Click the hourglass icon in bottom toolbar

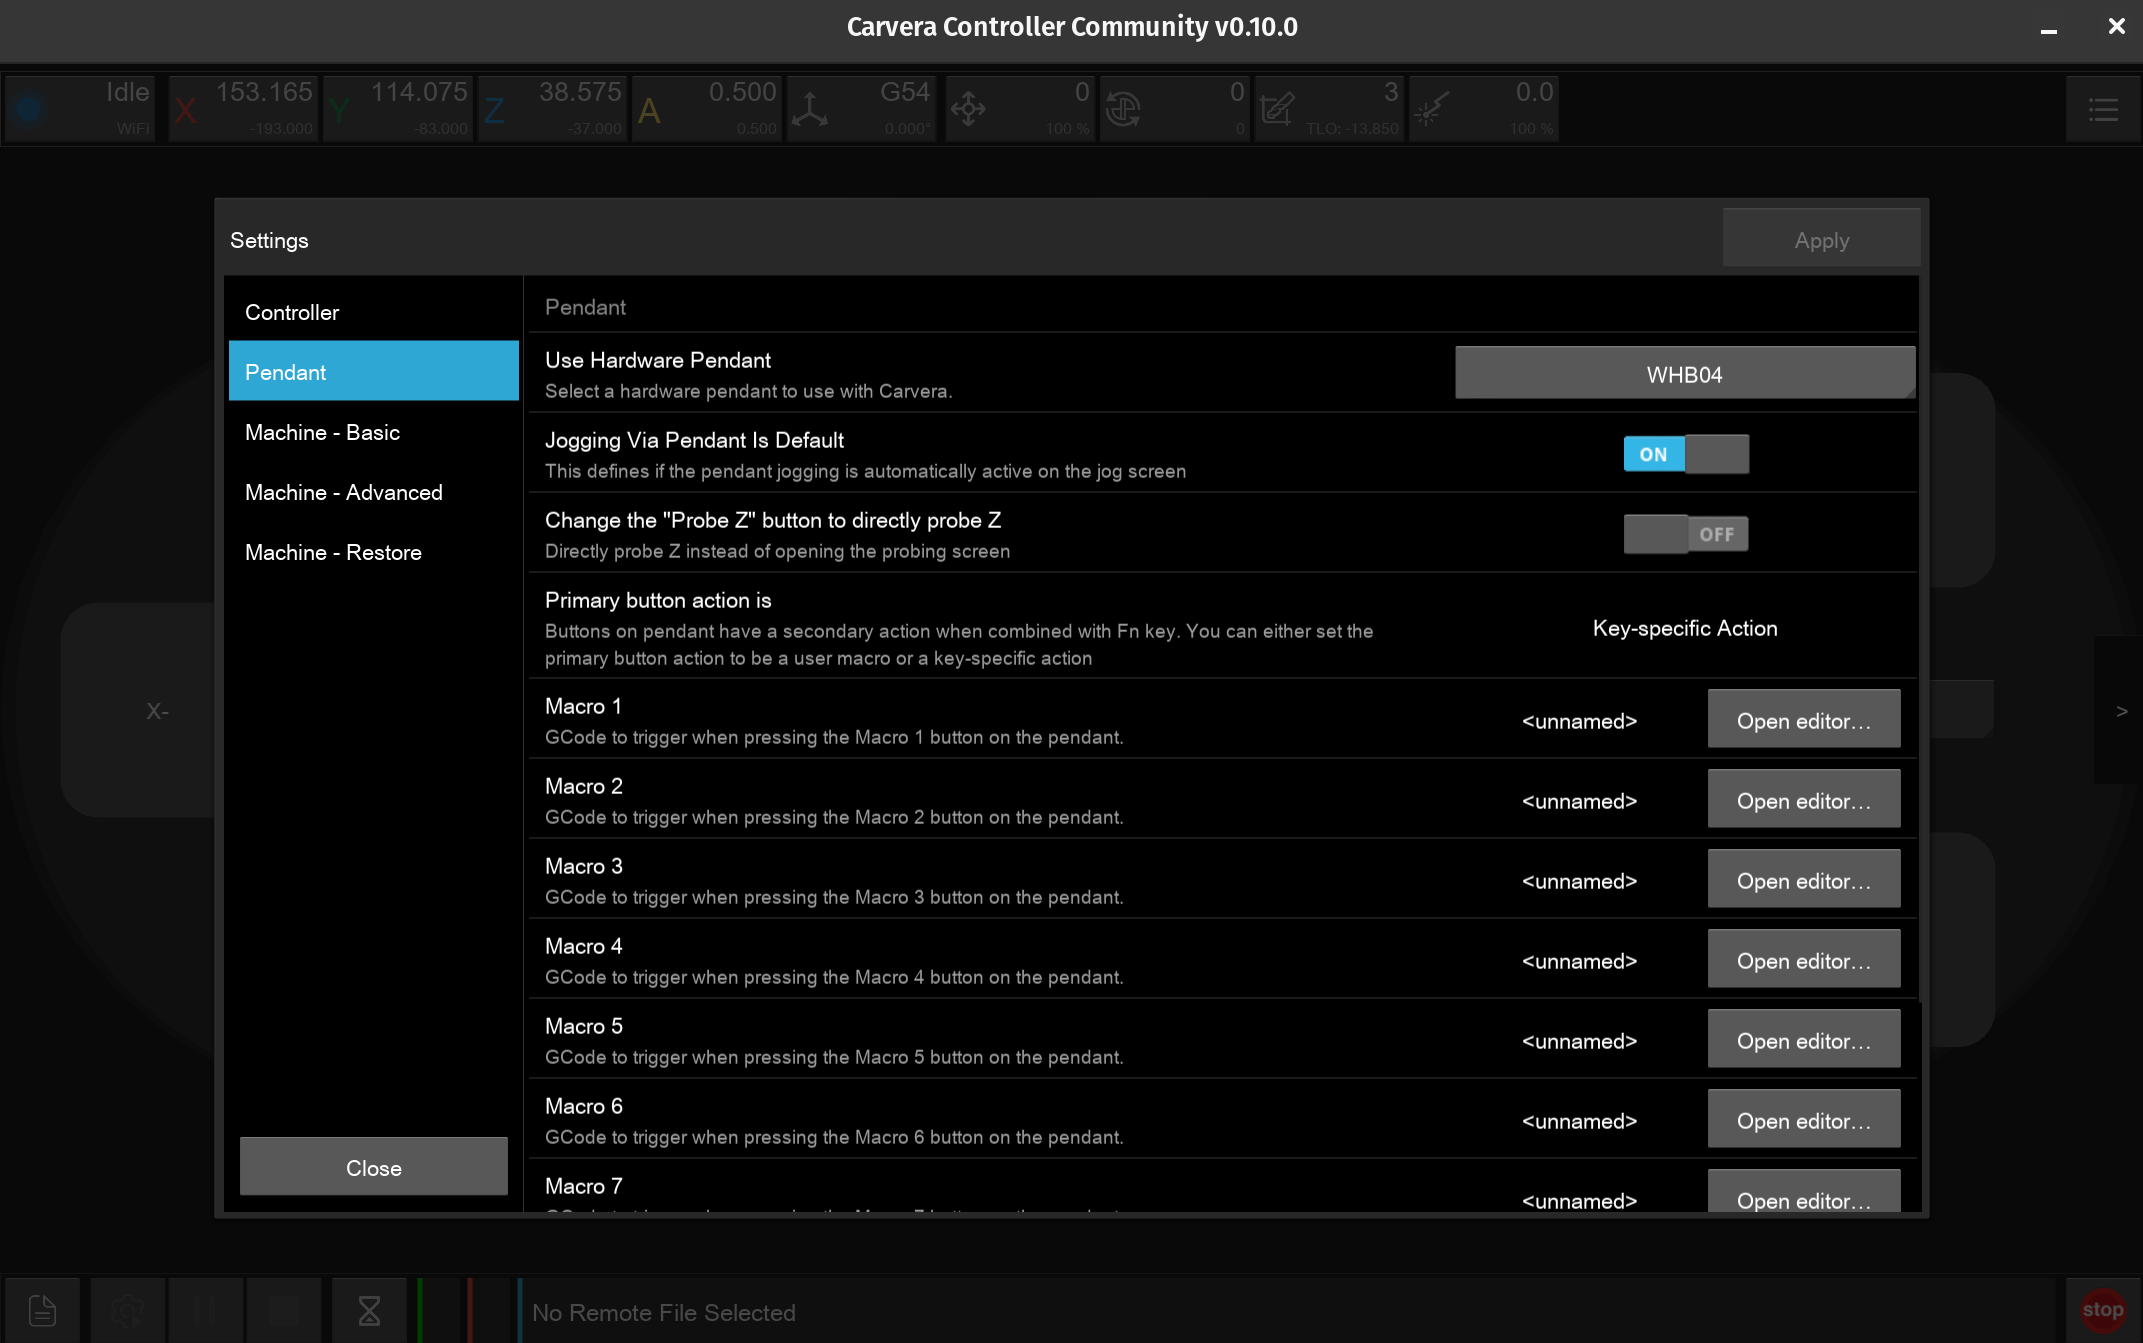(369, 1310)
